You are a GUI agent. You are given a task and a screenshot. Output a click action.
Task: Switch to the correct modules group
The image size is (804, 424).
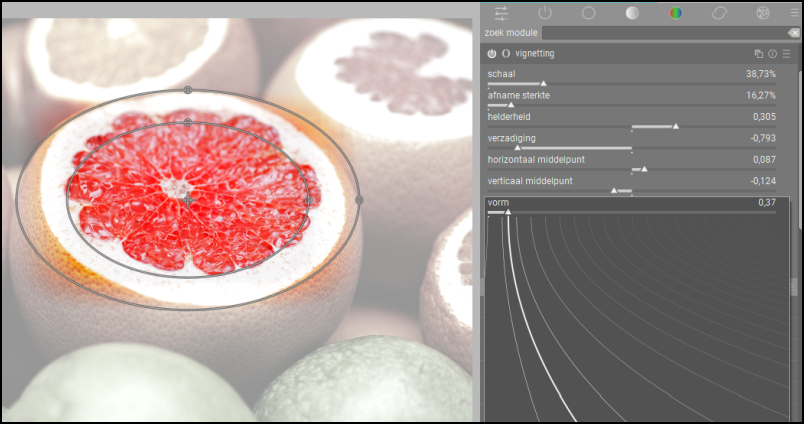719,13
